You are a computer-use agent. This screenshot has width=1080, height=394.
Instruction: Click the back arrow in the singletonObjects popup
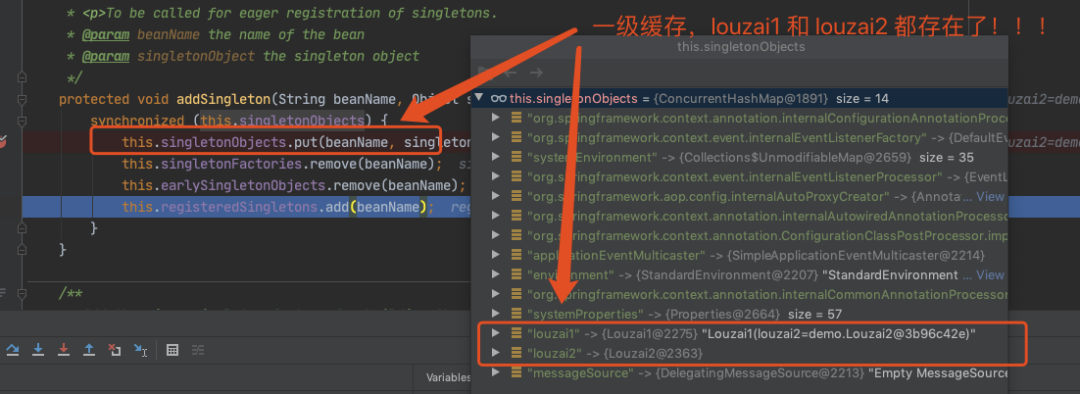(510, 72)
